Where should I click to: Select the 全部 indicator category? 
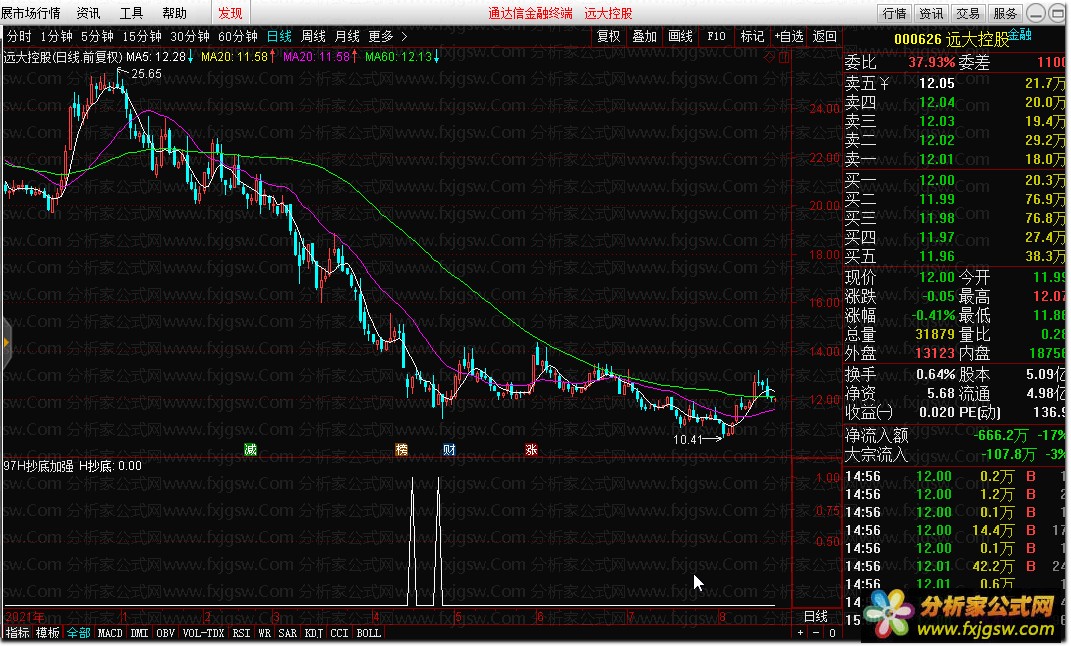tap(78, 633)
